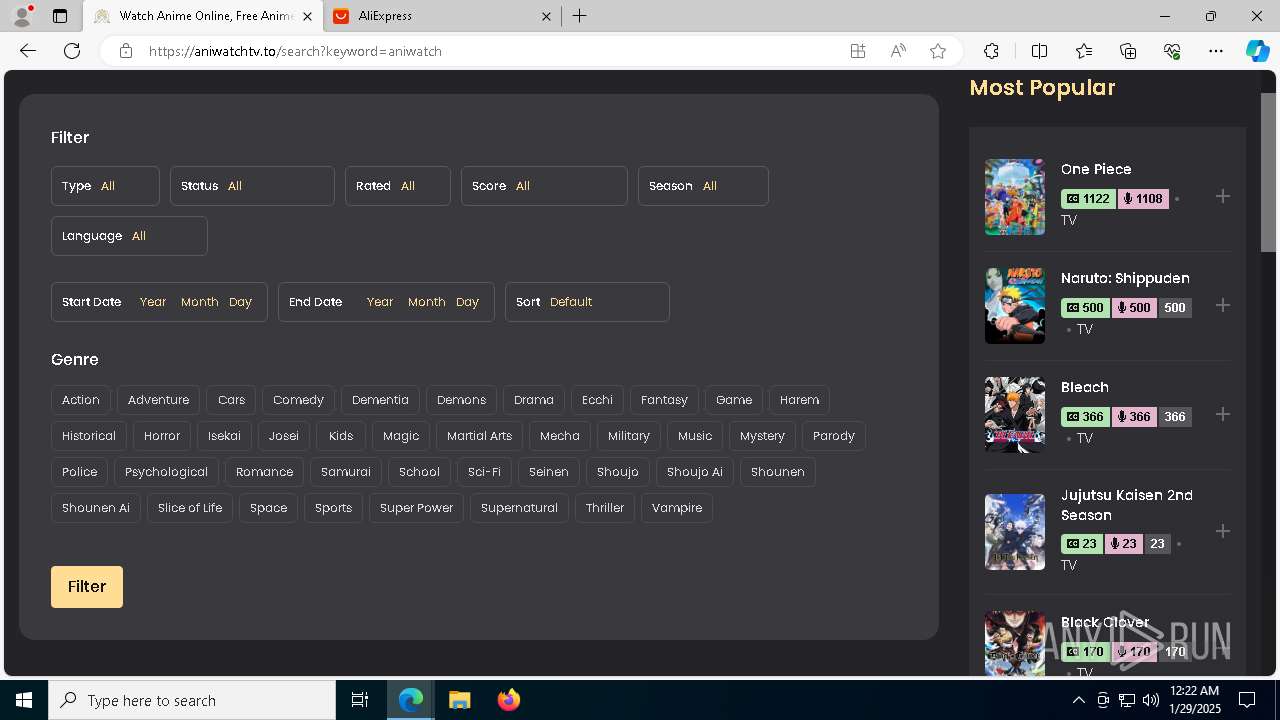Open Edge settings and more menu
1280x720 pixels.
[1216, 51]
